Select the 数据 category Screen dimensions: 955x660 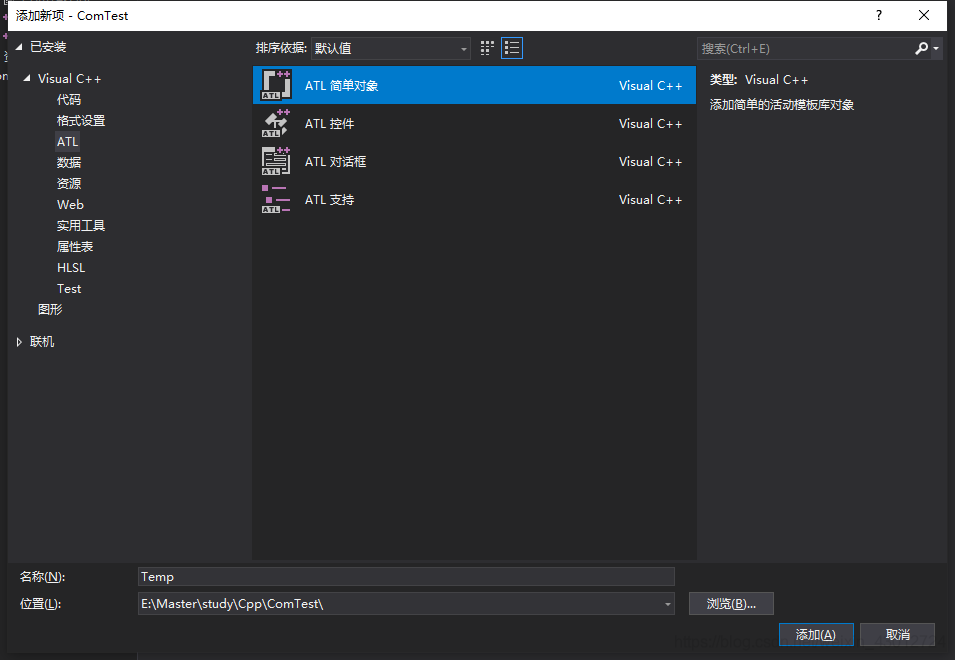[x=69, y=163]
